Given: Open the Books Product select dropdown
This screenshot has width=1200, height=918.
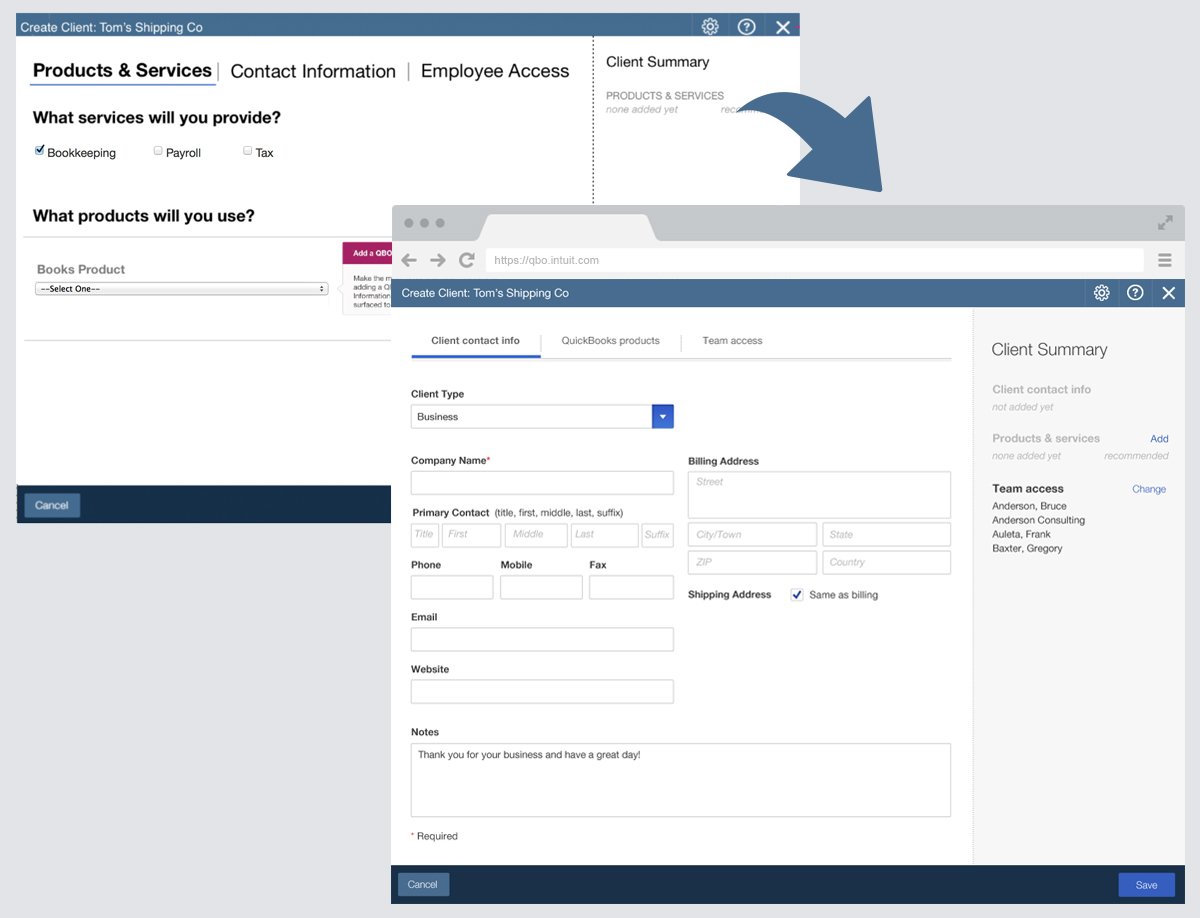Looking at the screenshot, I should [x=182, y=289].
